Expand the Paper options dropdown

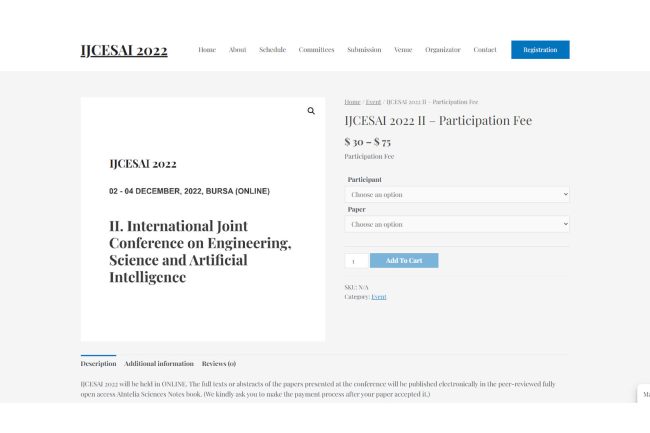[x=457, y=225]
